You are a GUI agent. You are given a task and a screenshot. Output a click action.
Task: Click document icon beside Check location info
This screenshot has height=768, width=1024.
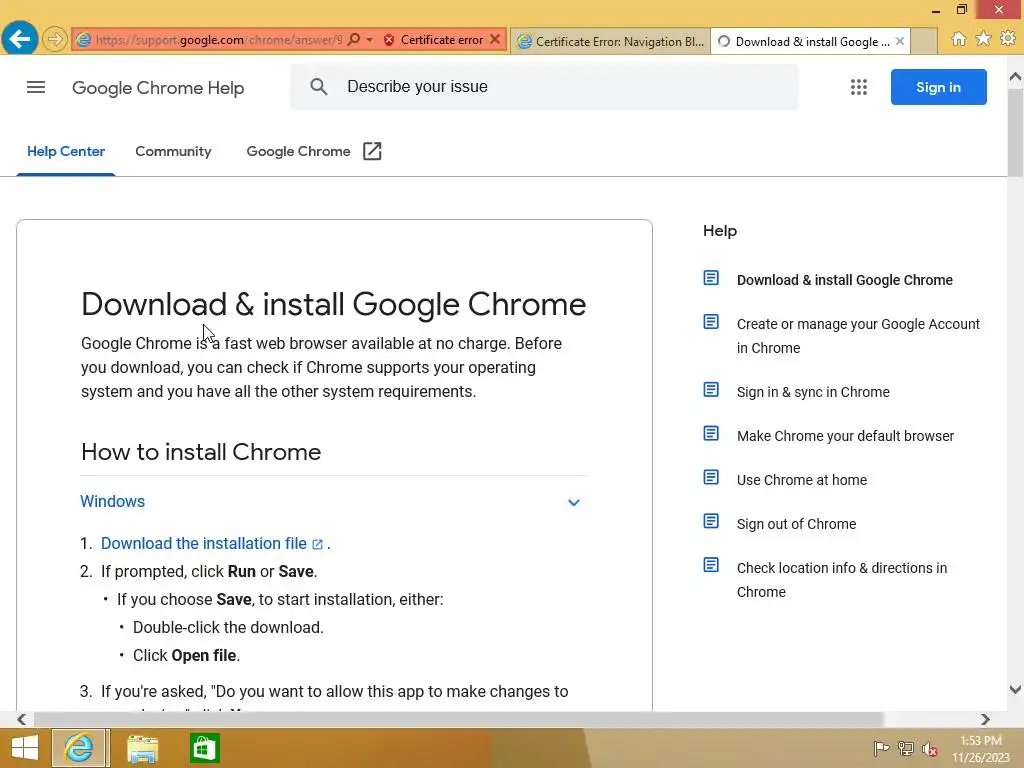coord(711,565)
